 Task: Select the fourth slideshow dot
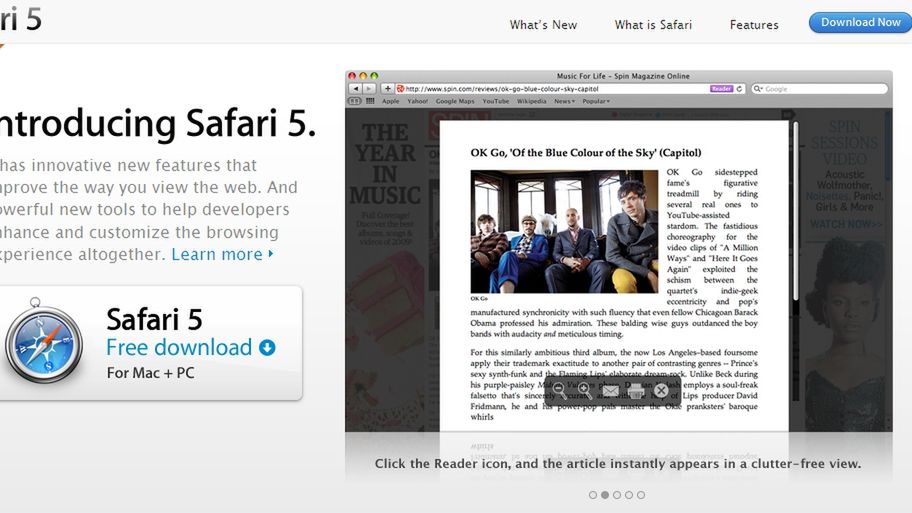[x=629, y=495]
